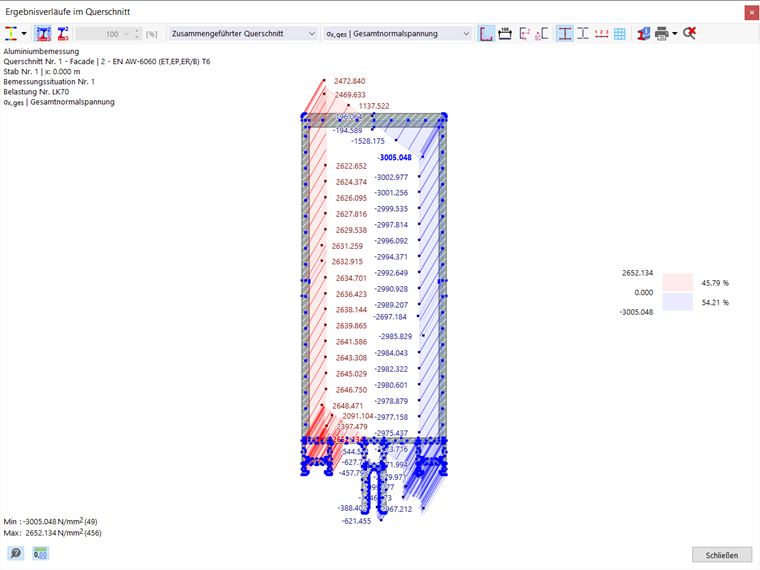The width and height of the screenshot is (760, 570).
Task: Click the 0.00 decimal units icon
Action: pyautogui.click(x=40, y=553)
